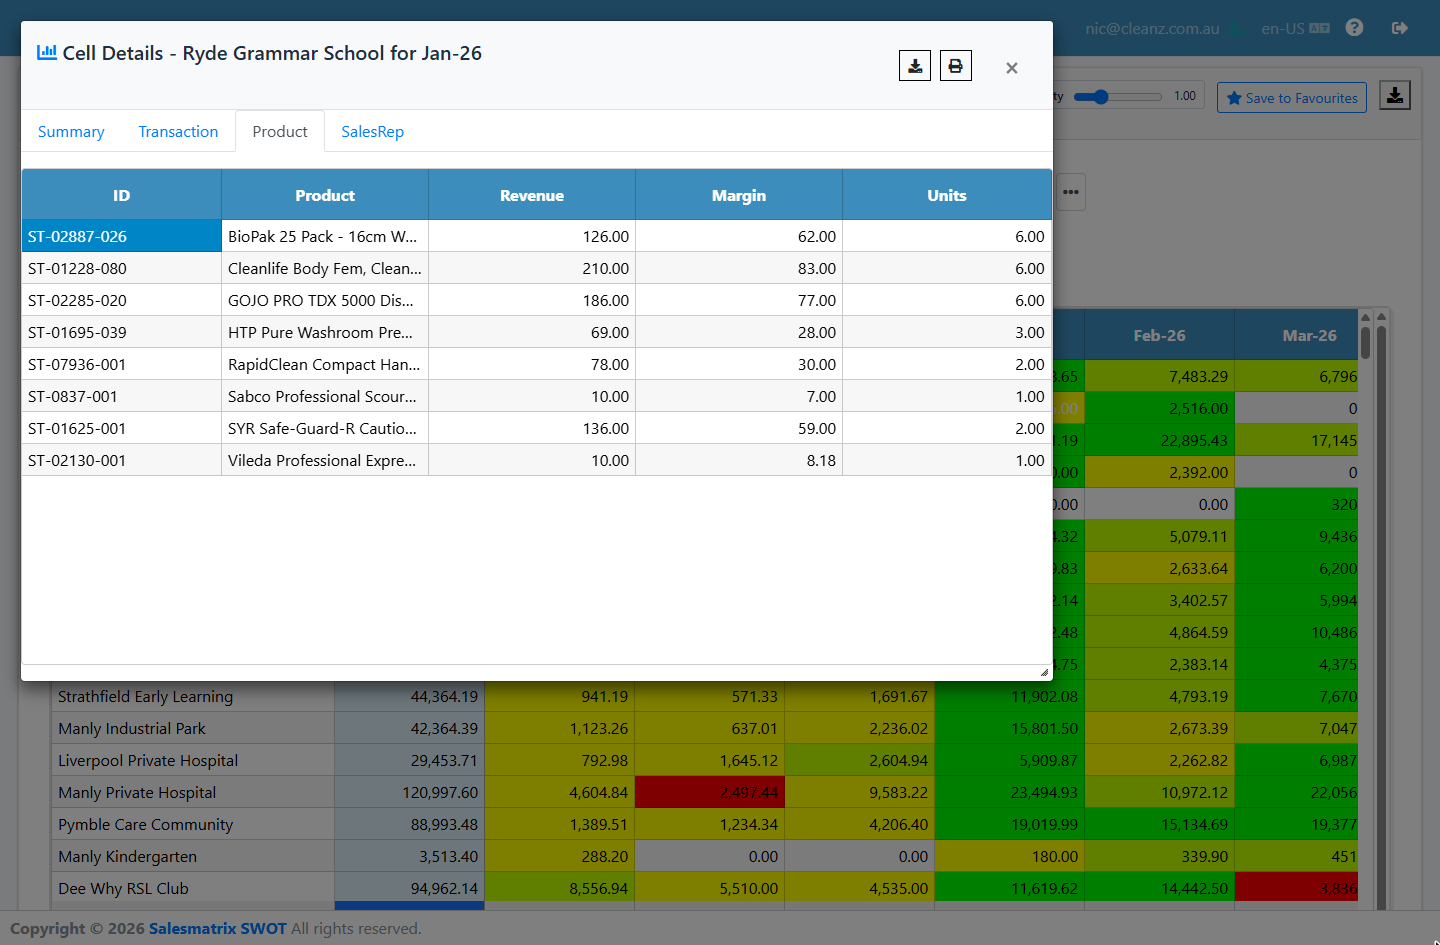Click the 1.00 opacity value field
This screenshot has height=945, width=1440.
click(1185, 96)
